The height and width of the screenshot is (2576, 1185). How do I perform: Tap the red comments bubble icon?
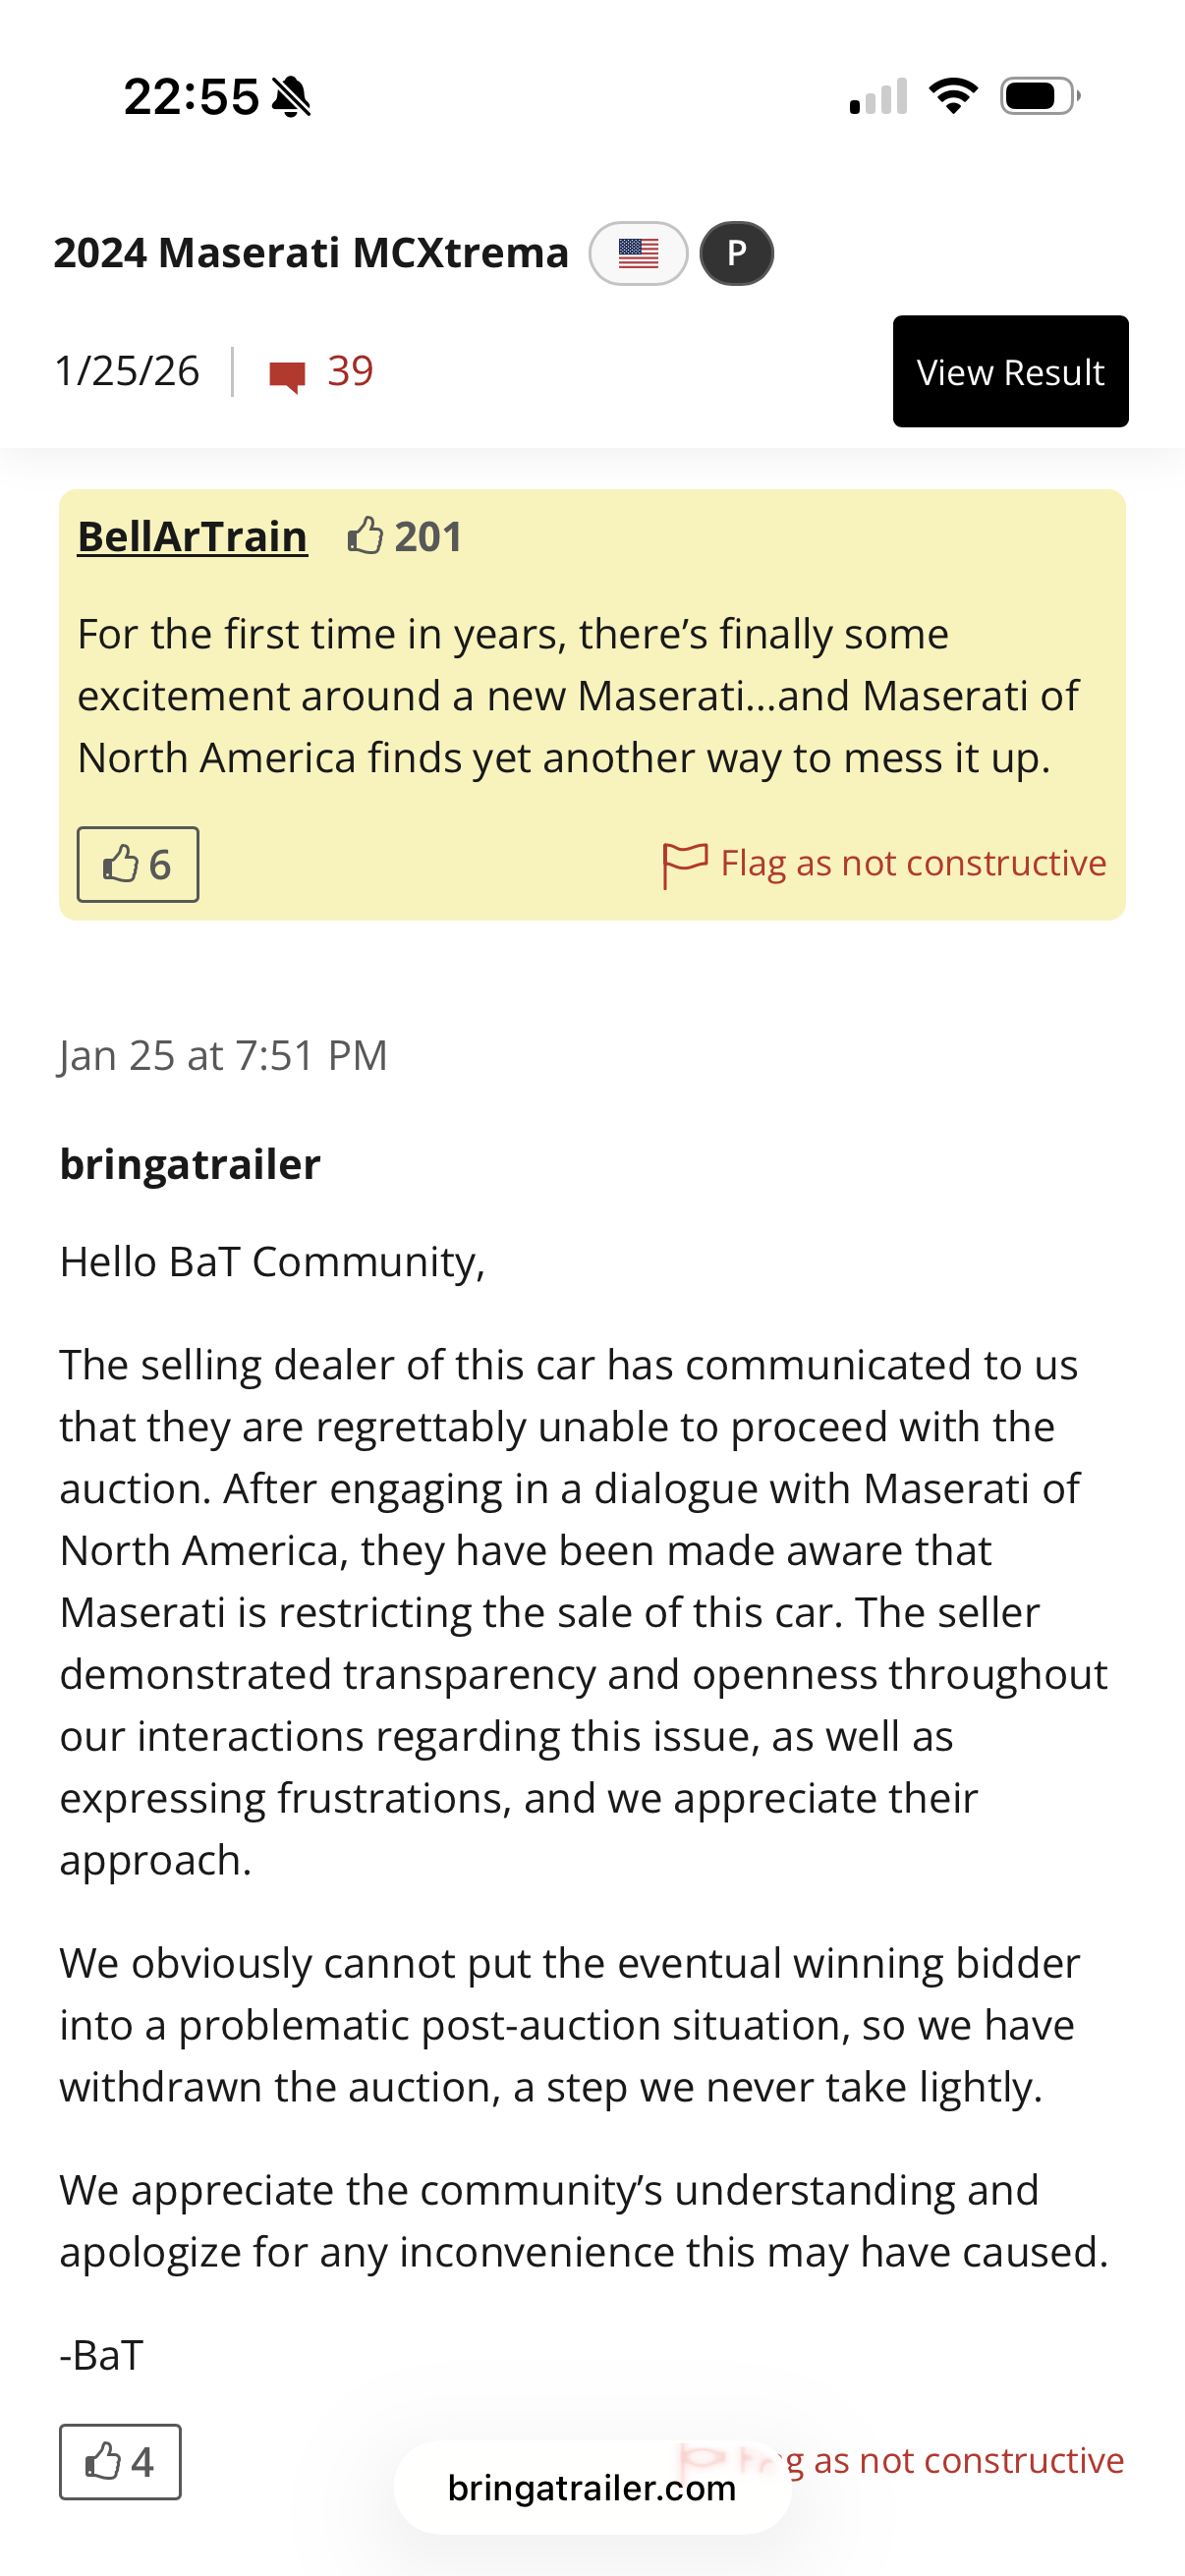coord(287,375)
